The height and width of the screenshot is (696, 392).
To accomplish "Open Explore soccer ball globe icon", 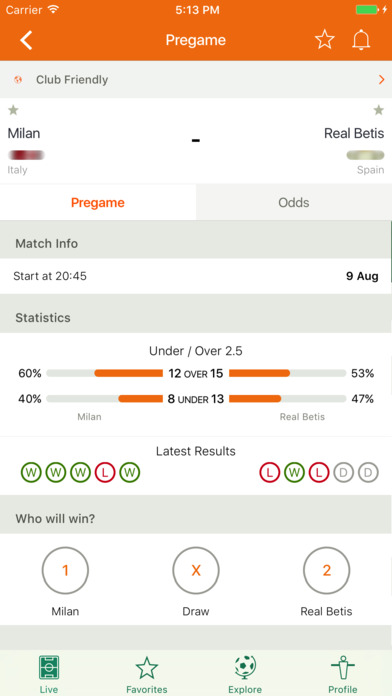I will click(245, 668).
